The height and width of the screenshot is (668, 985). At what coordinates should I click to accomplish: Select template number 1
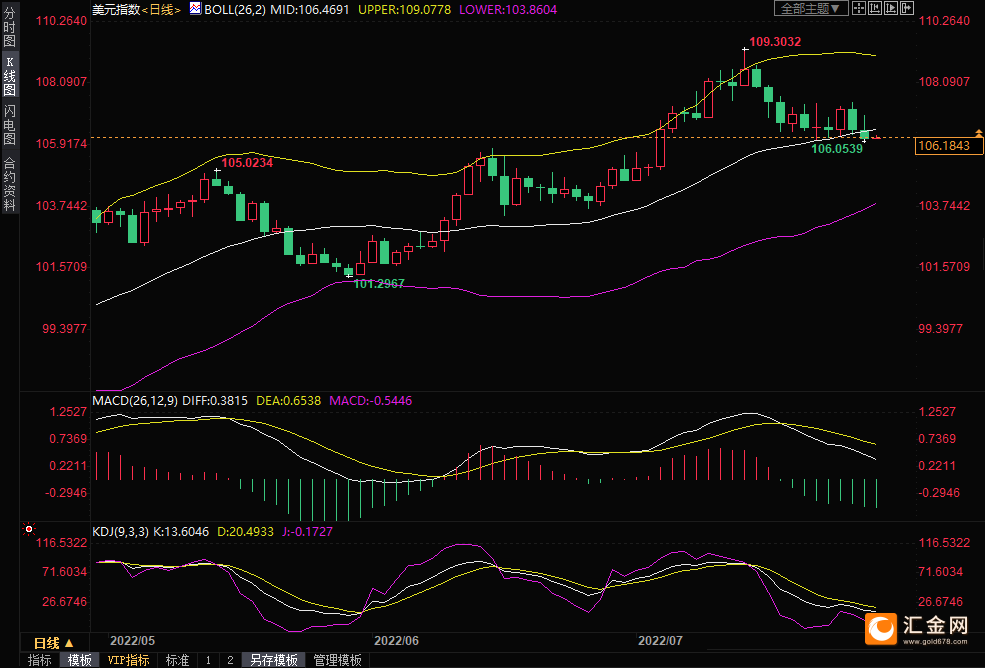coord(208,660)
